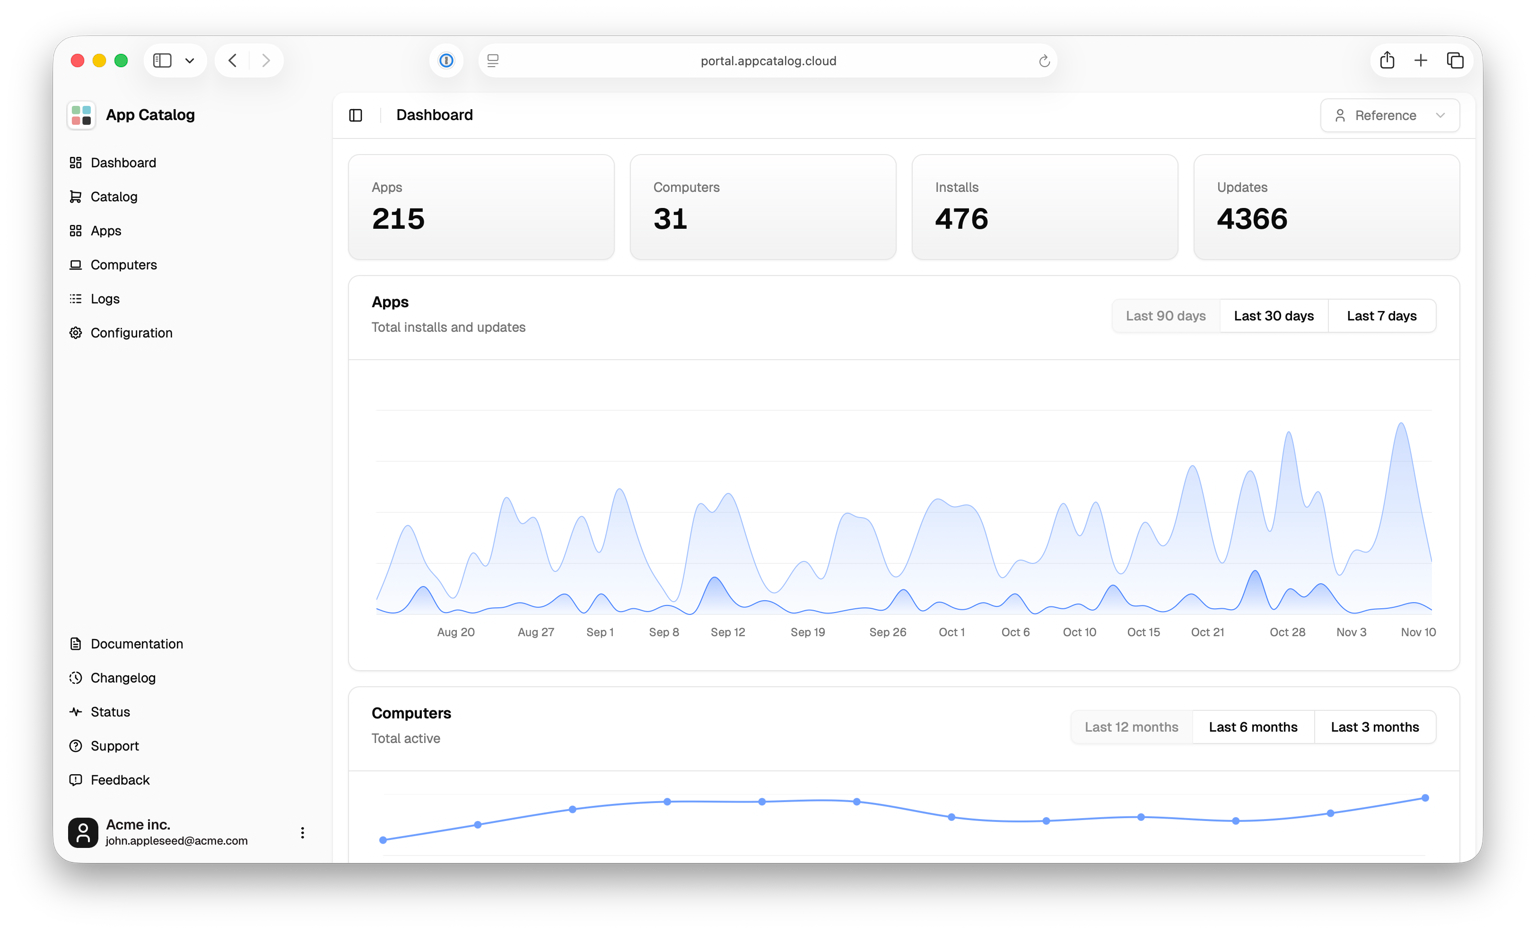Go to Apps in the sidebar

105,231
